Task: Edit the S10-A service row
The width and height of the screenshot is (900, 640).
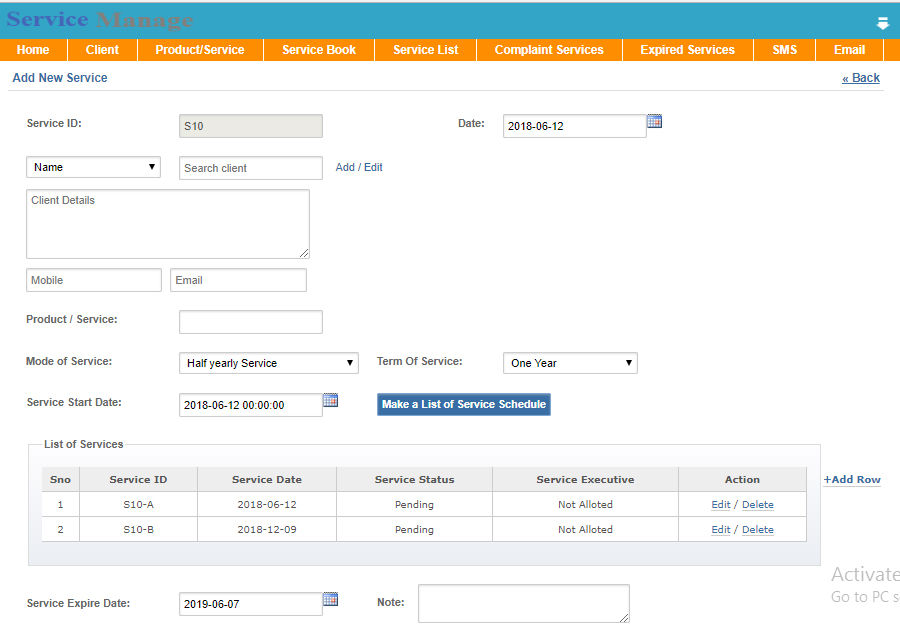Action: point(720,505)
